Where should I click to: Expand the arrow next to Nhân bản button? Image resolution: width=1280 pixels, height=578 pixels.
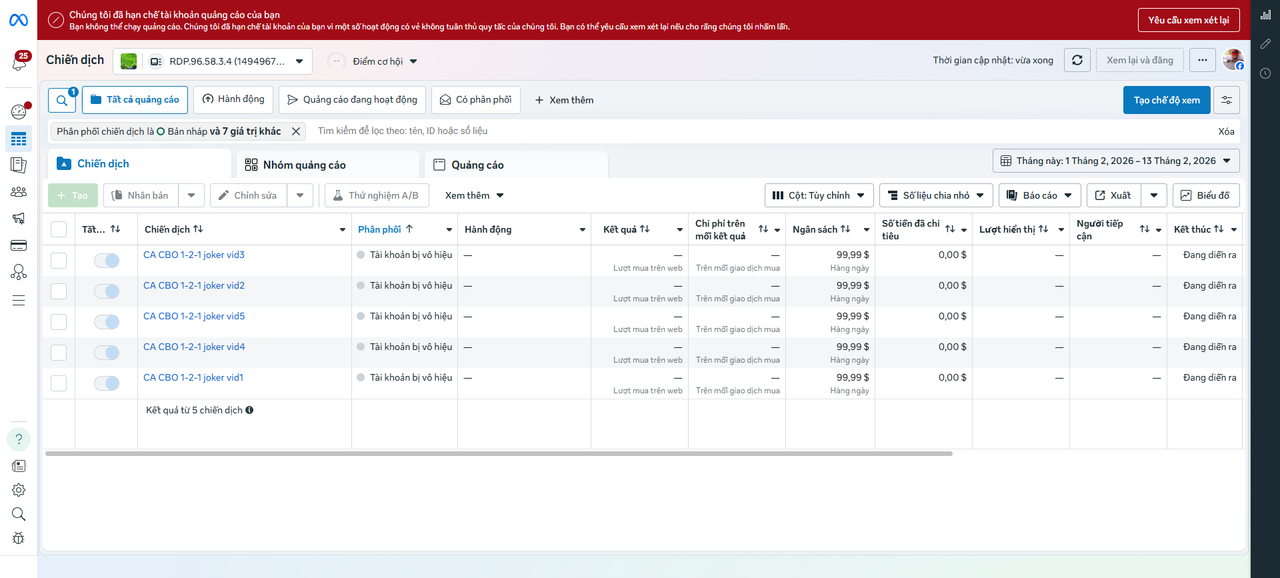click(x=192, y=195)
